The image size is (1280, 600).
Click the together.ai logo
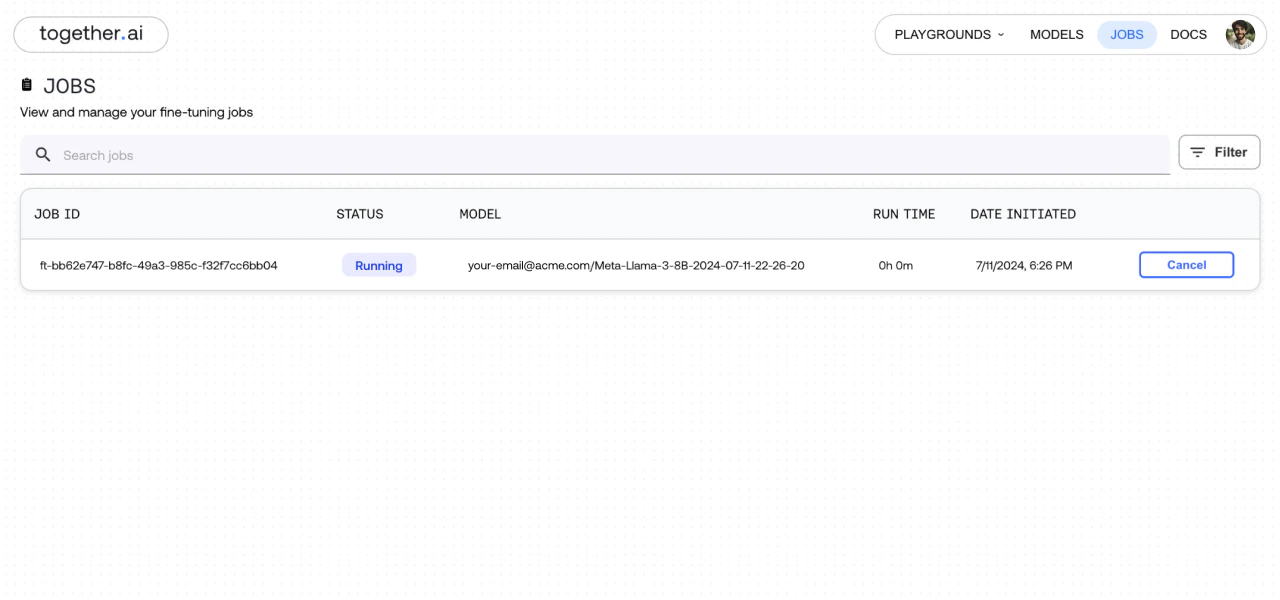point(90,34)
